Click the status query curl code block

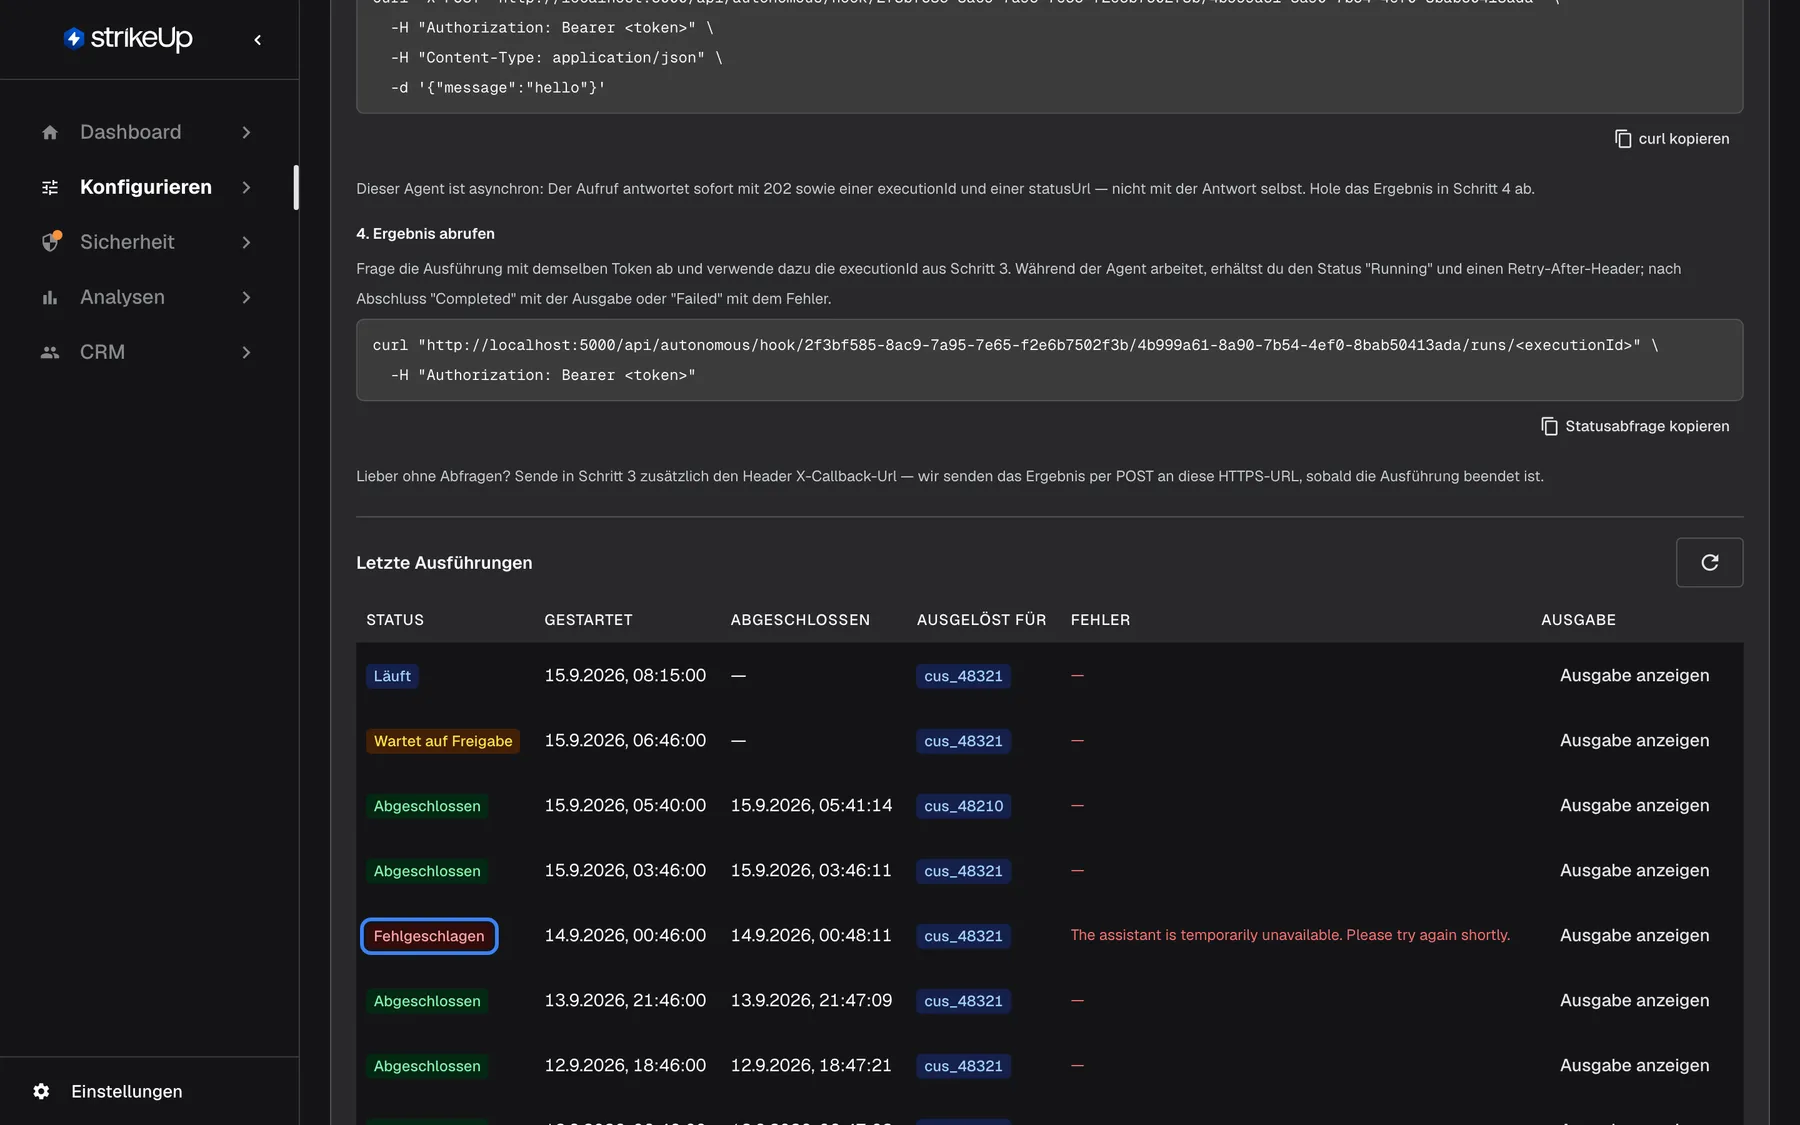1049,360
